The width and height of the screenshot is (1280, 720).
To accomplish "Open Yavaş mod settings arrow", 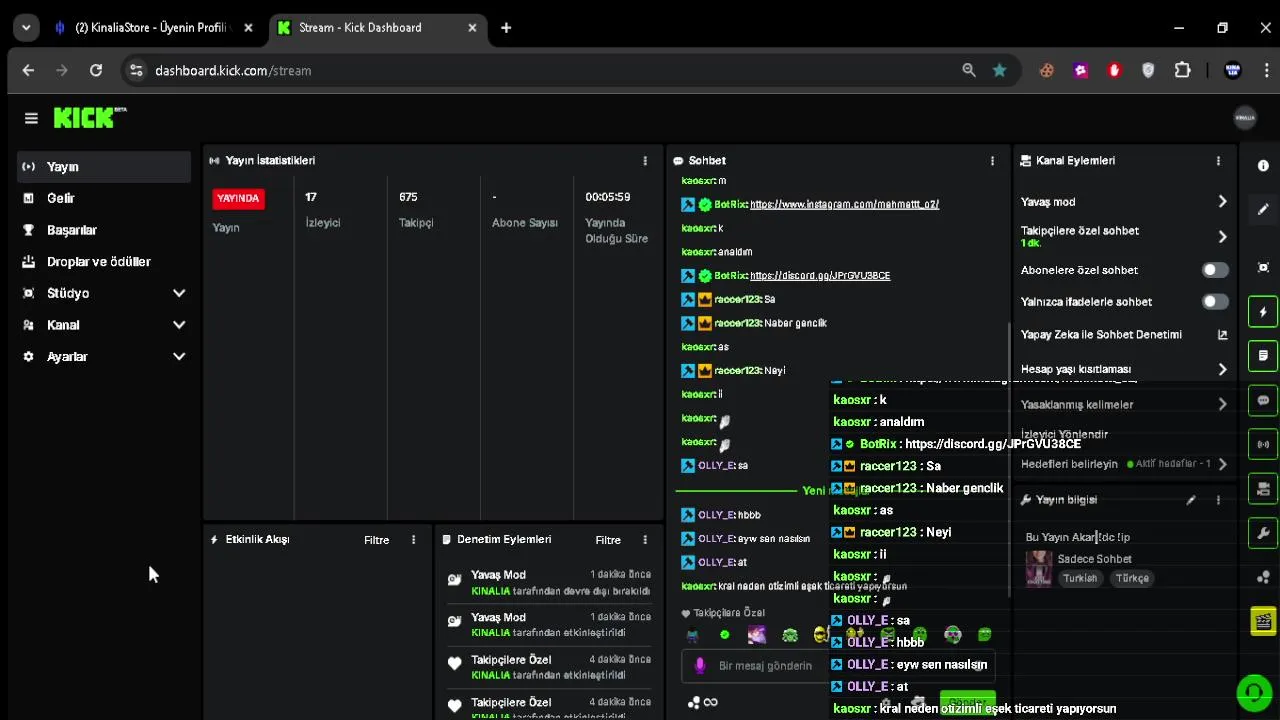I will pyautogui.click(x=1222, y=202).
